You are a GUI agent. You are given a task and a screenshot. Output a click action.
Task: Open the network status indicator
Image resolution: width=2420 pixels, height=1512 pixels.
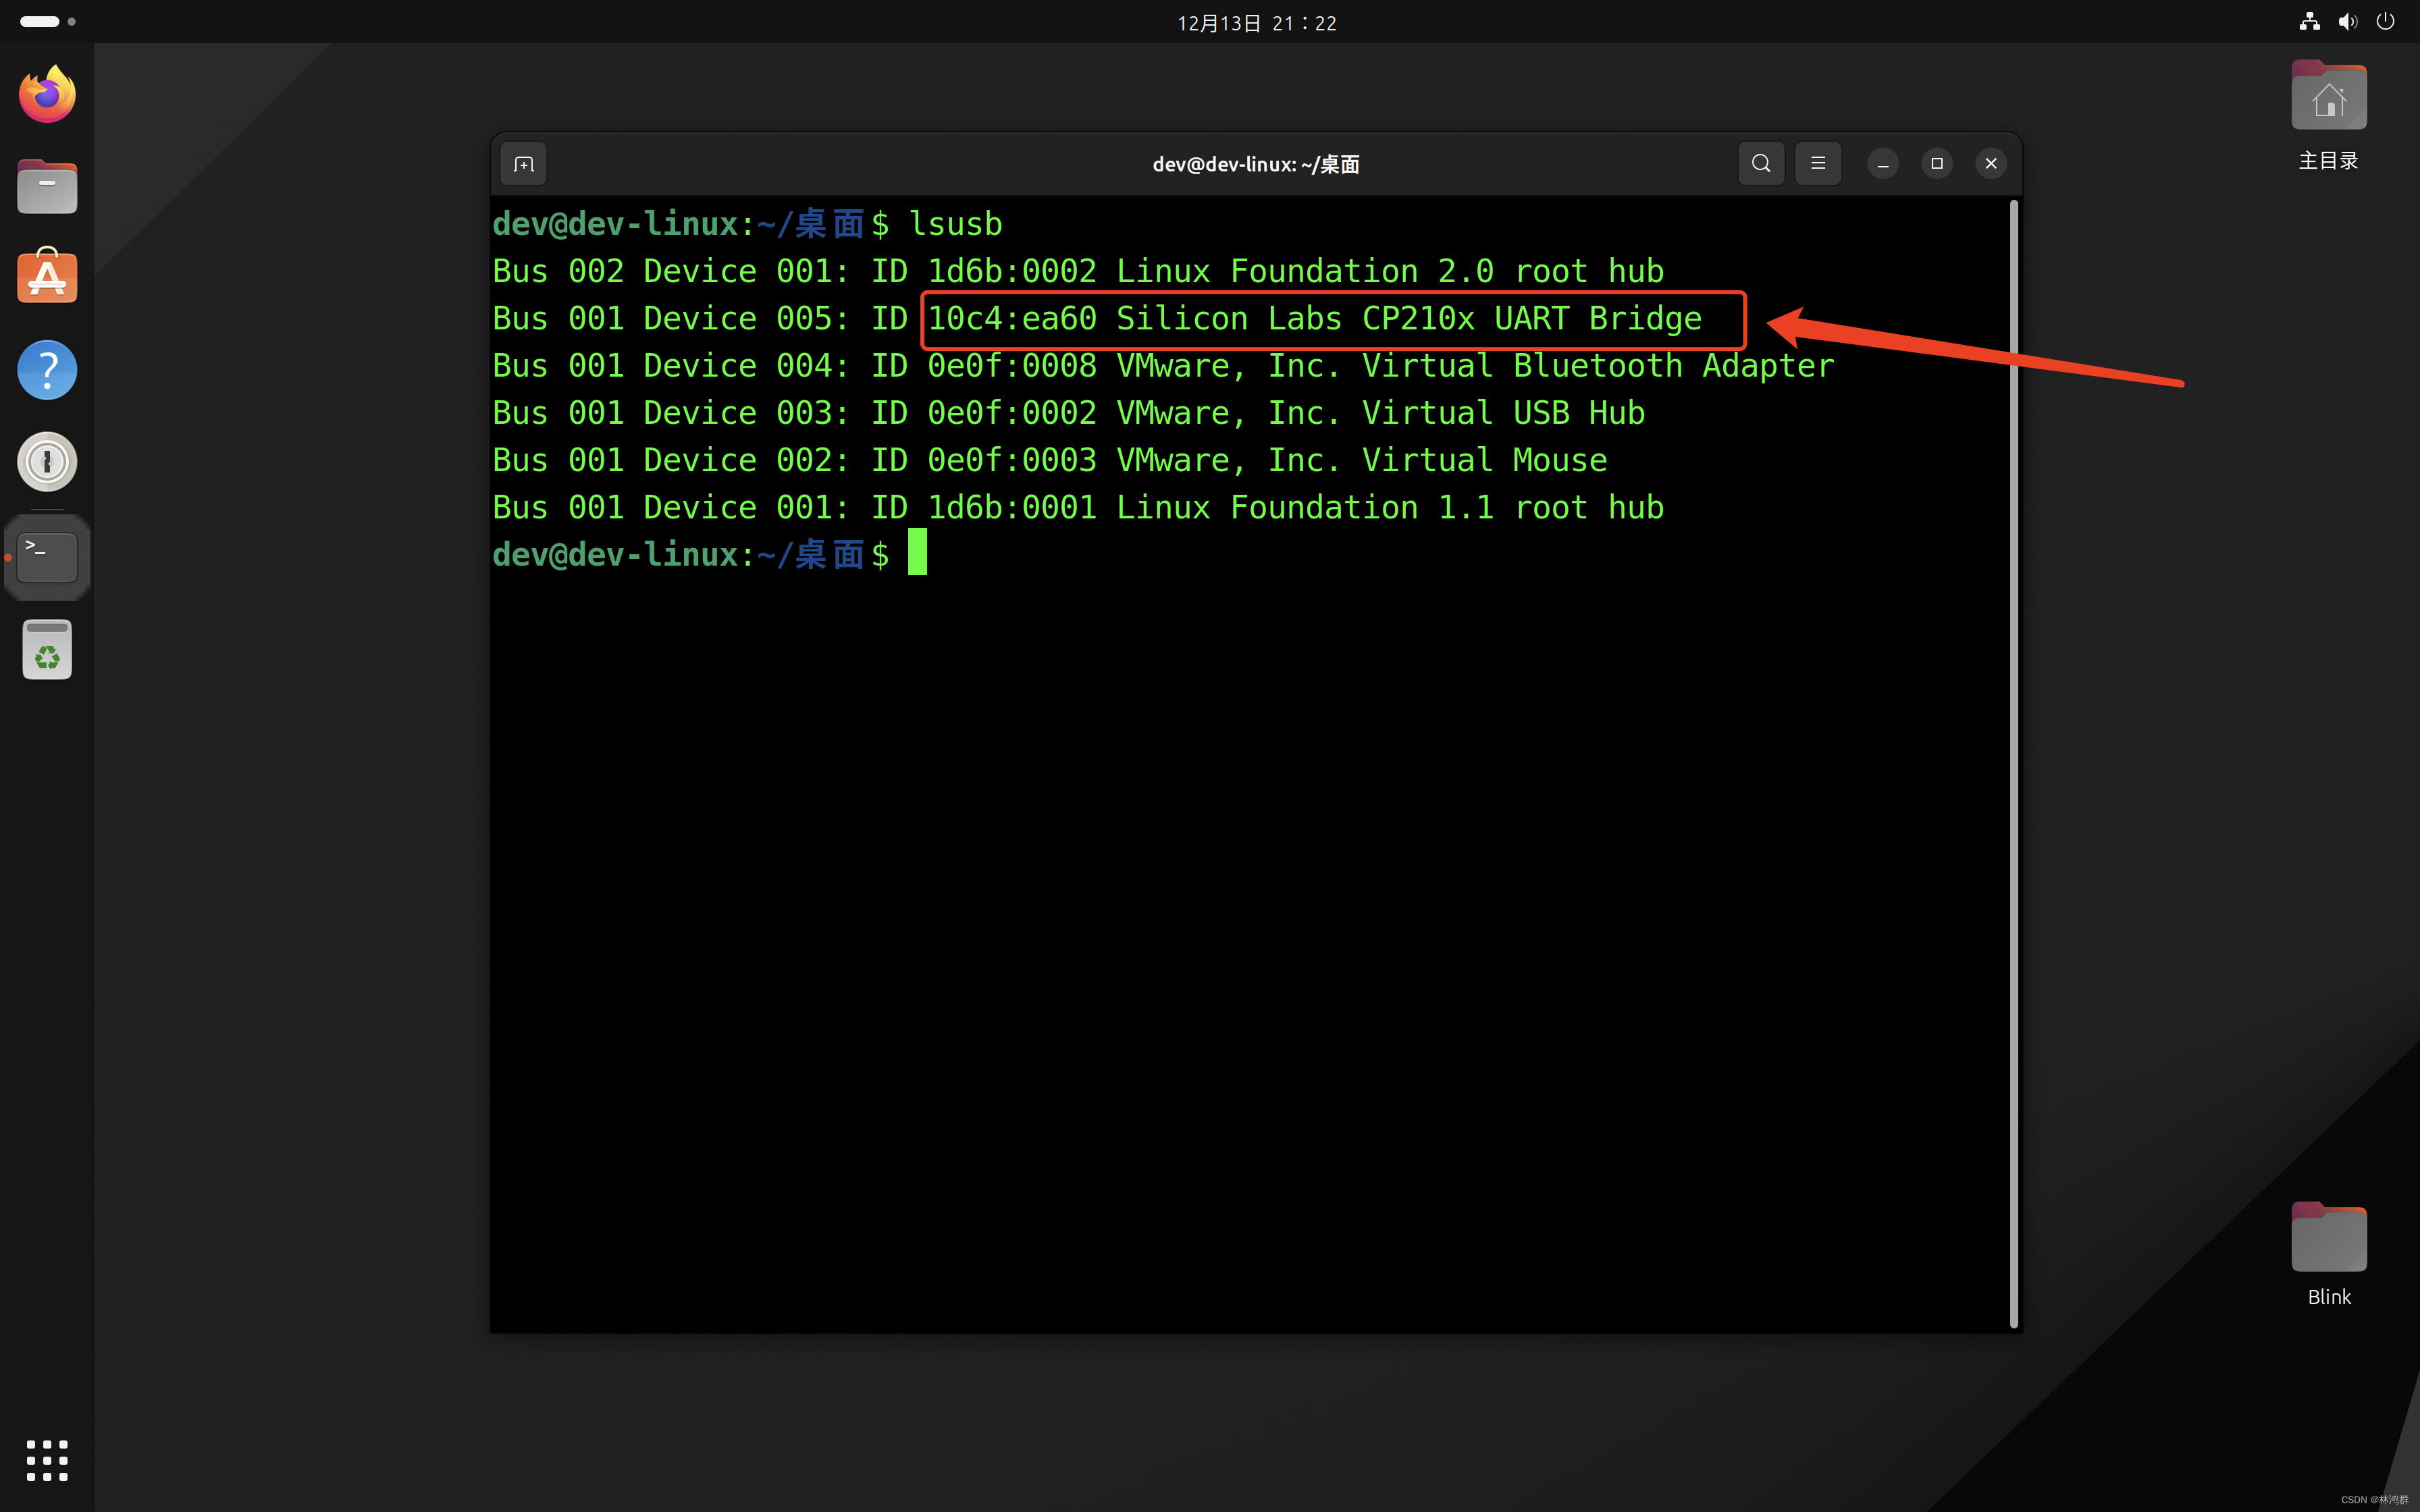[2309, 21]
